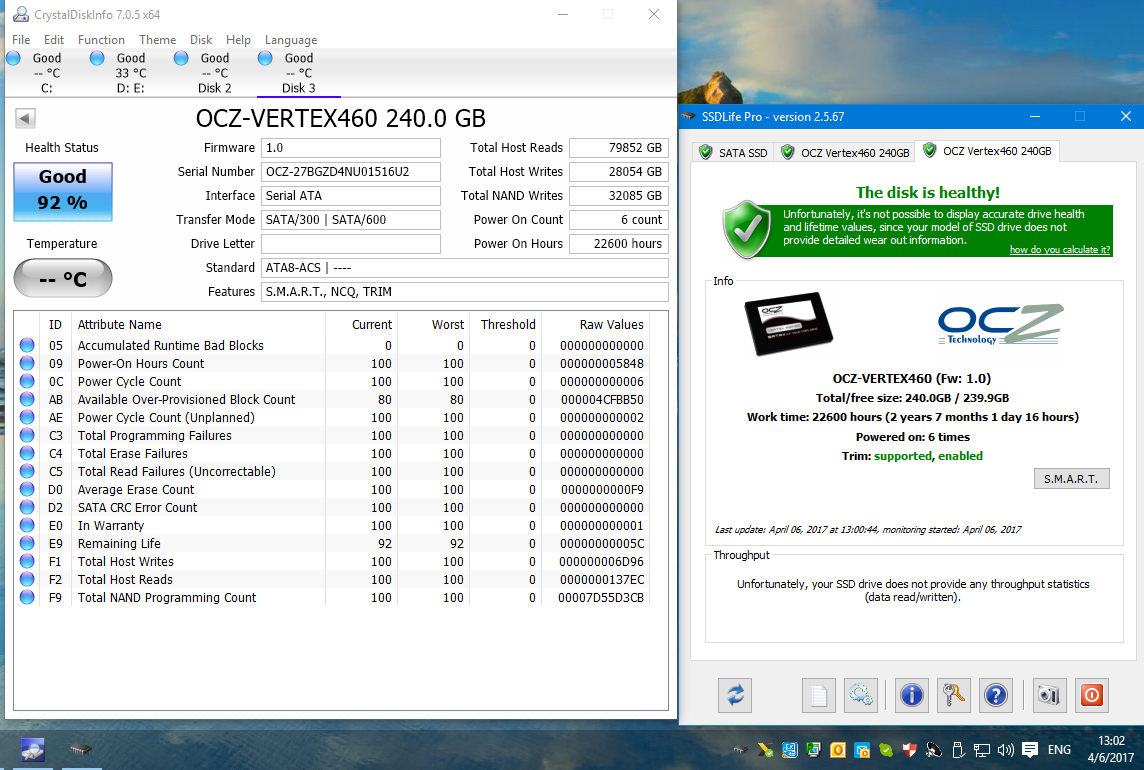
Task: Click the 'how do you calculate it?' link
Action: [x=1059, y=250]
